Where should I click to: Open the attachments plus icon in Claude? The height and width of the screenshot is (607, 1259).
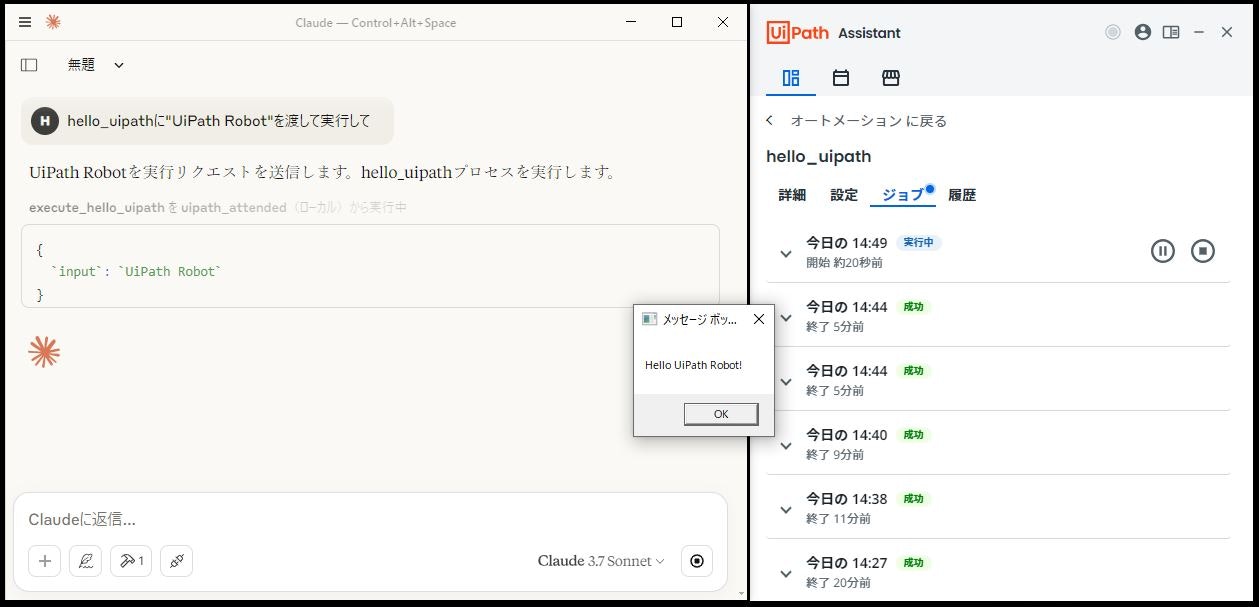(x=44, y=561)
